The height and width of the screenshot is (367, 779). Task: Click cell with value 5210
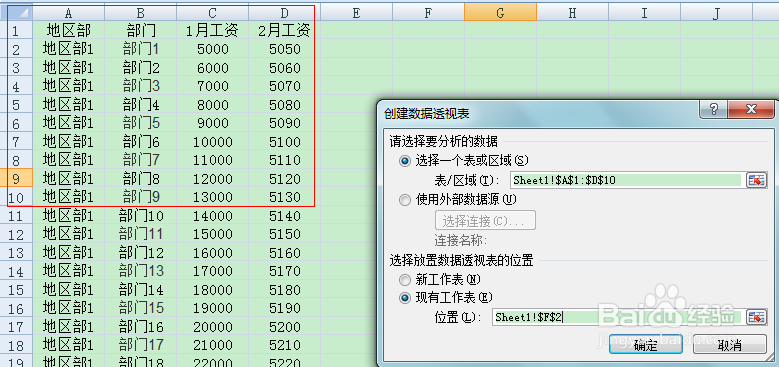285,346
